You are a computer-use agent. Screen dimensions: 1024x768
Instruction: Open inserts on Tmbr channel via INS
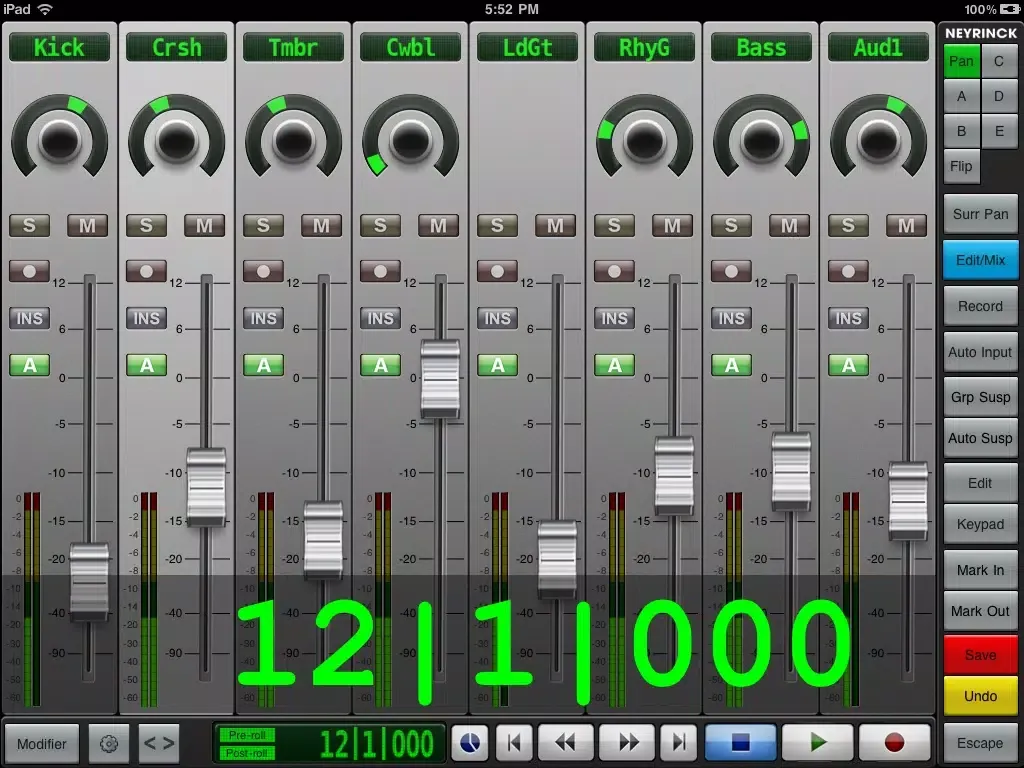pyautogui.click(x=263, y=318)
